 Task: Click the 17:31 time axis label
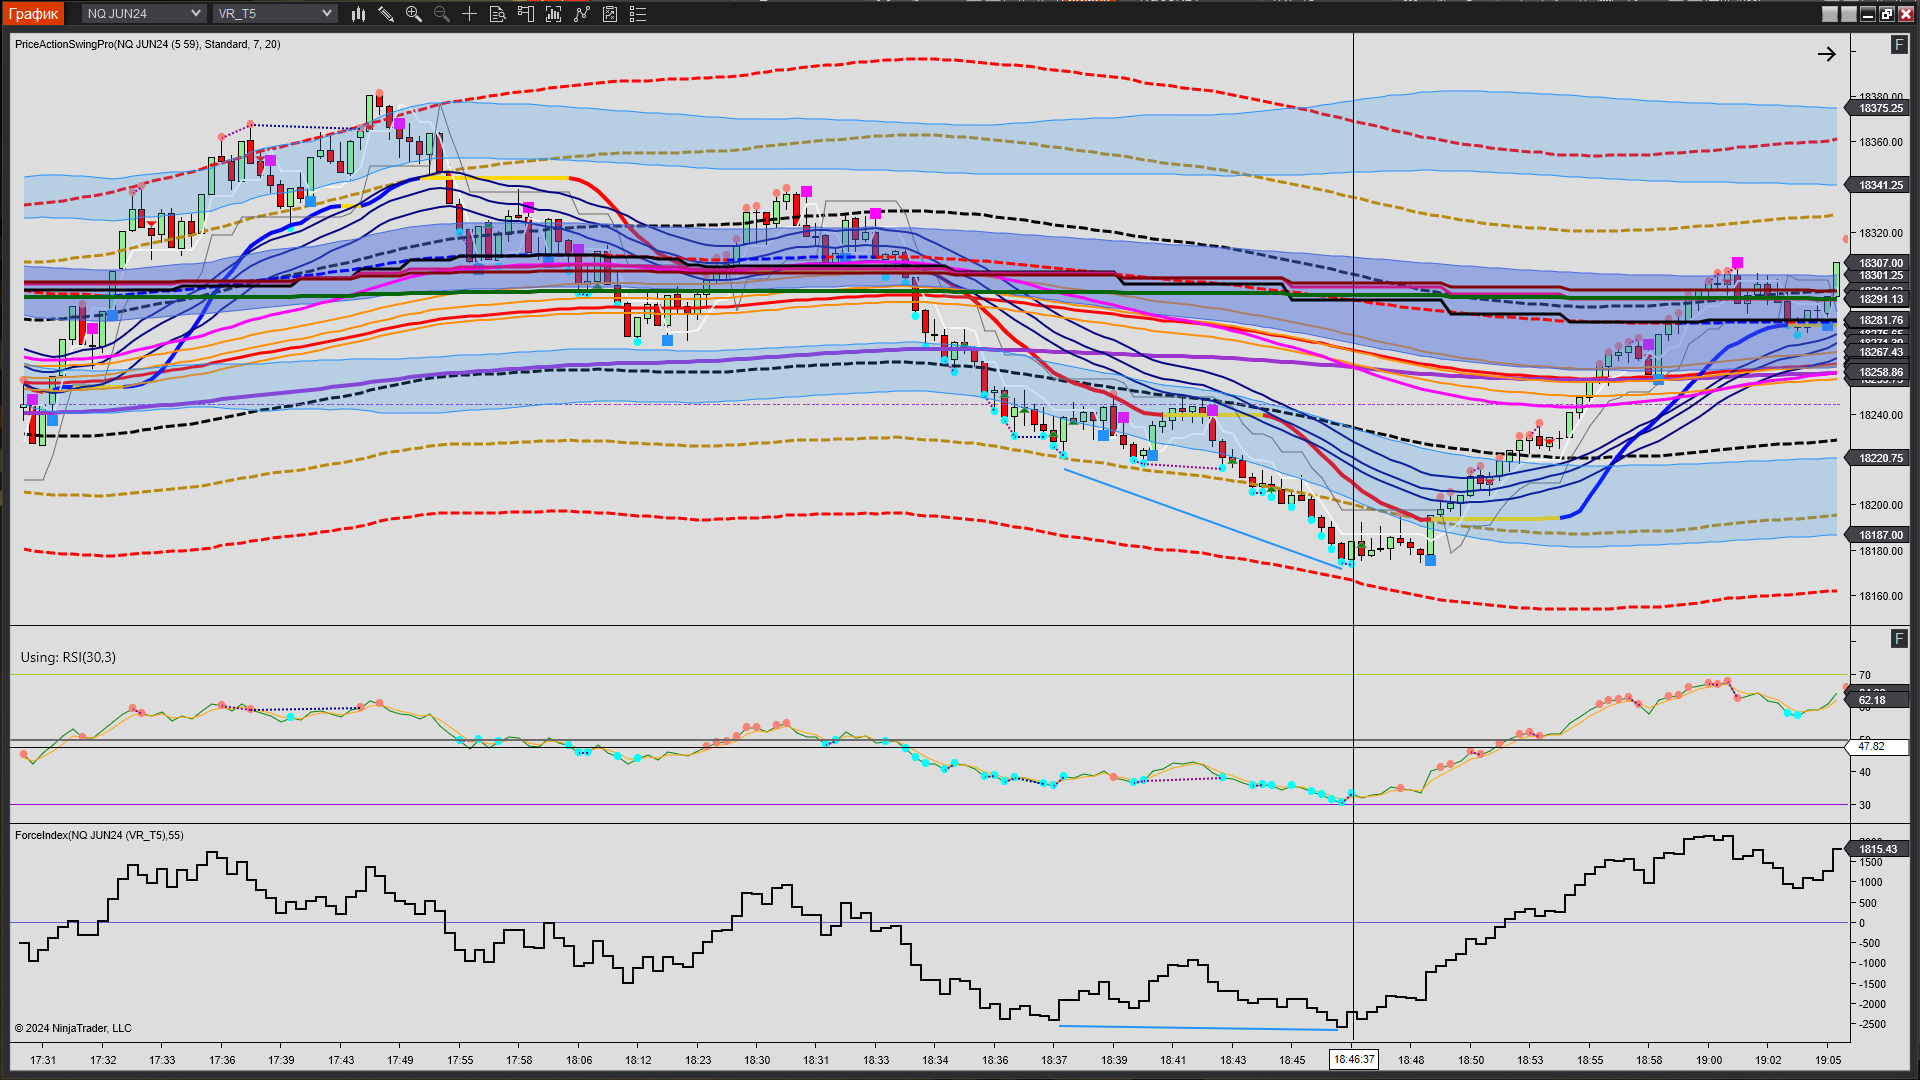(x=43, y=1061)
